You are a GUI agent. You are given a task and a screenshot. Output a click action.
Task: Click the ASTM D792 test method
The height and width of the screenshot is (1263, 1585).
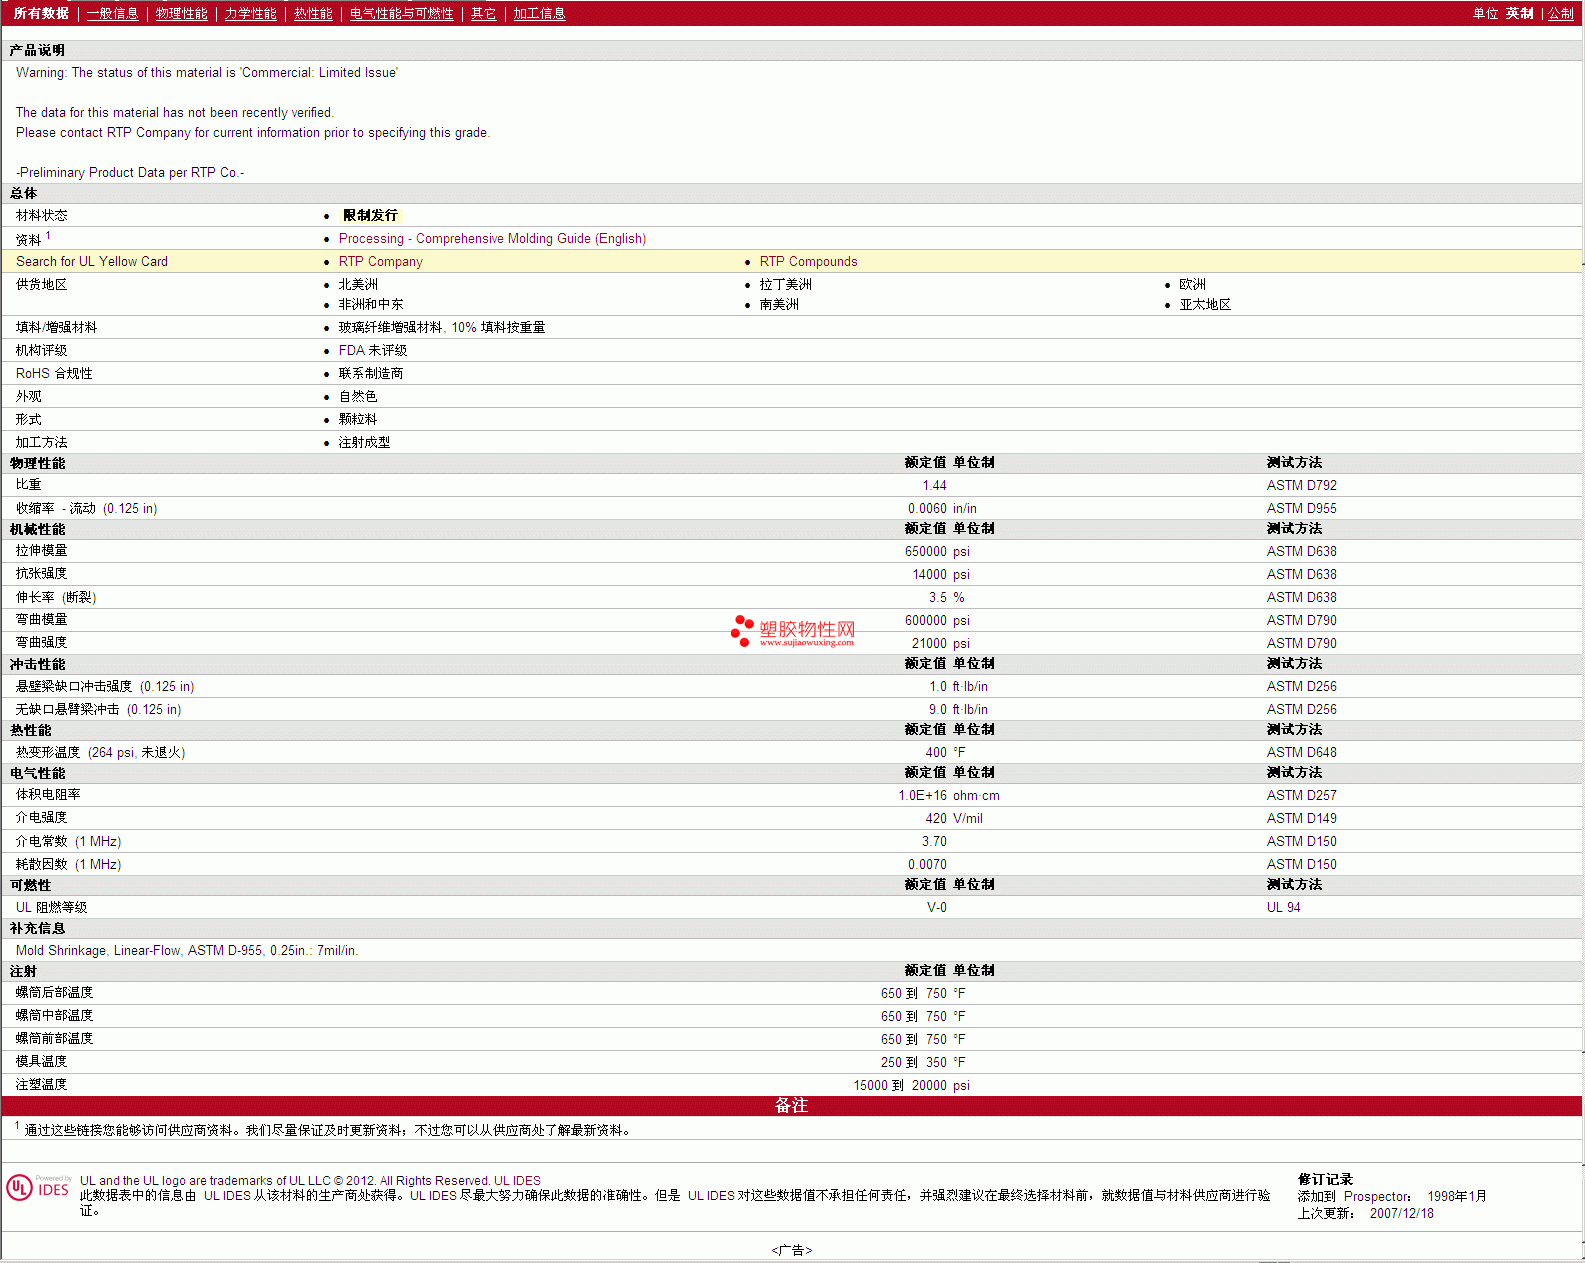[x=1301, y=486]
